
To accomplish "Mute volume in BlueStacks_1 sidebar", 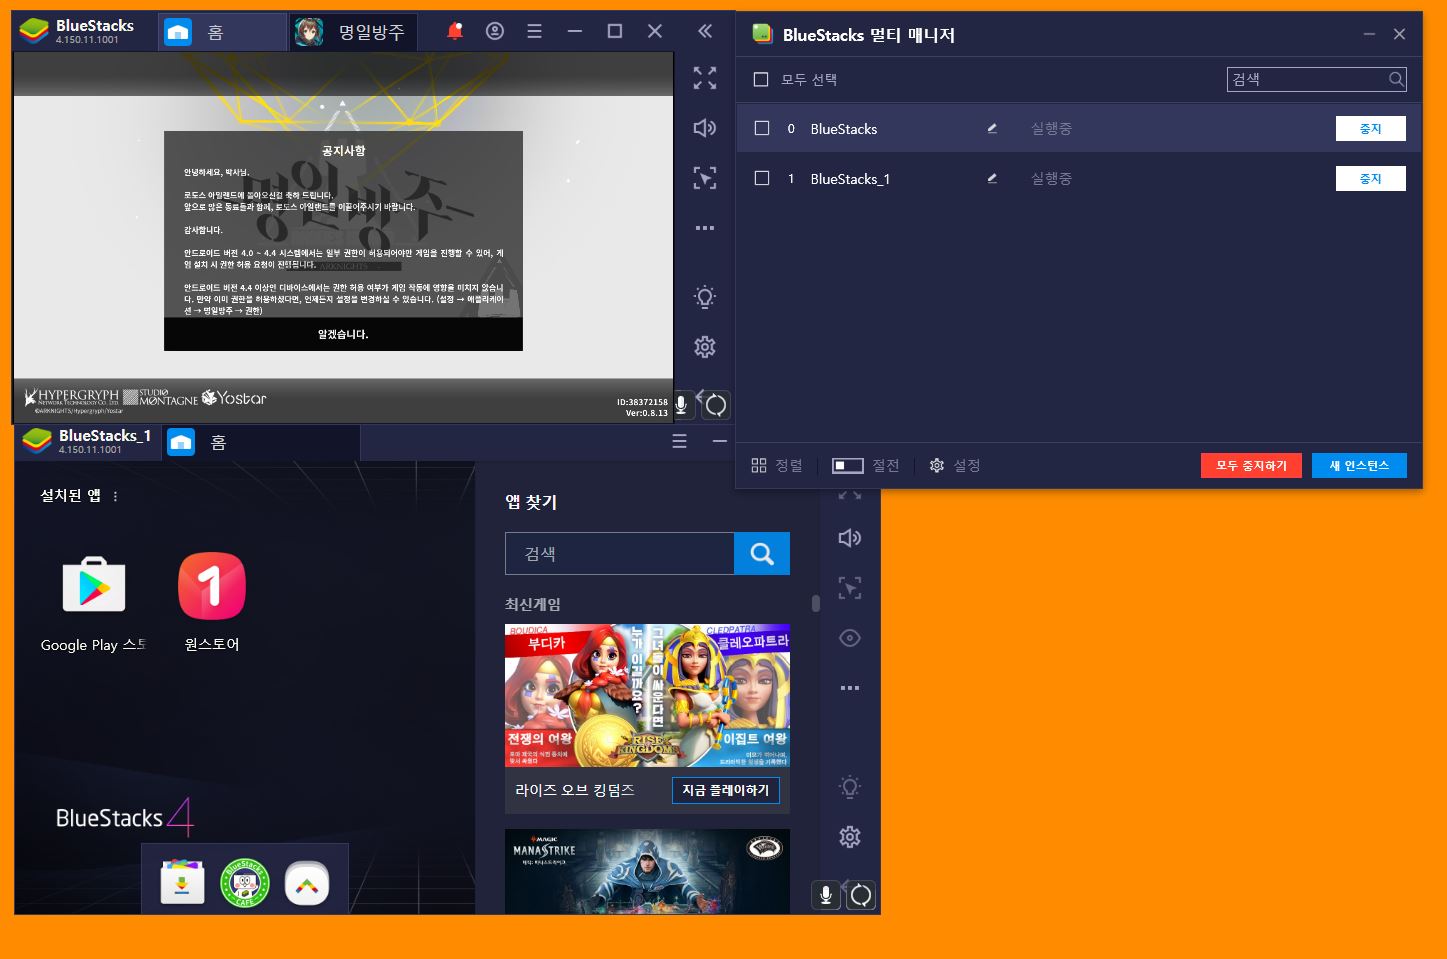I will (850, 538).
